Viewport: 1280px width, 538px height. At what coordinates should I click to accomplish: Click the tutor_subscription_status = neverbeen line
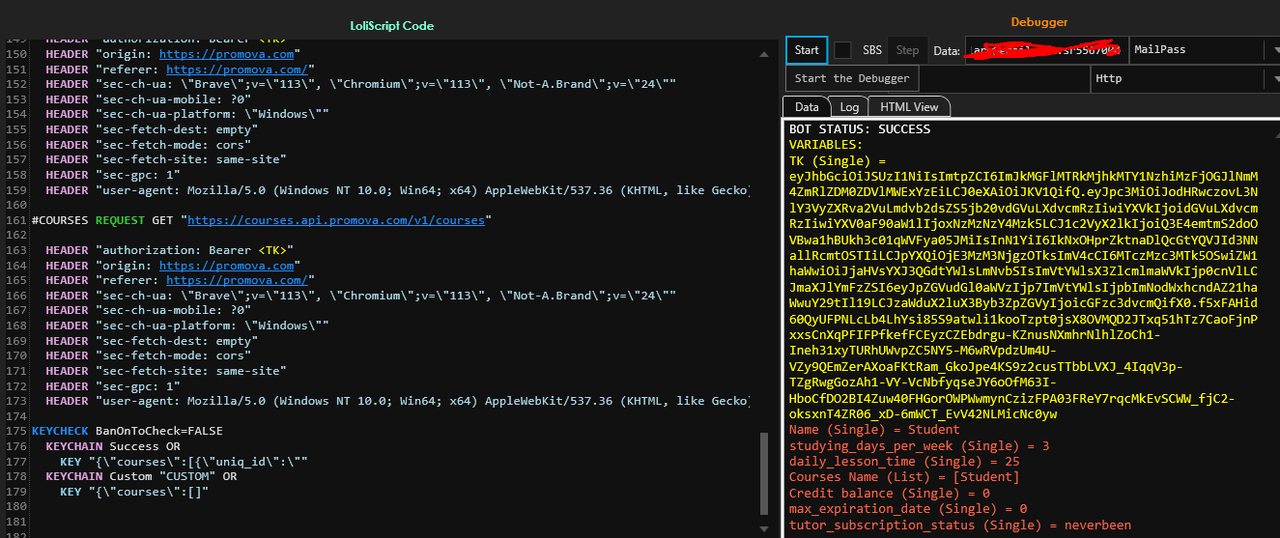[x=960, y=525]
